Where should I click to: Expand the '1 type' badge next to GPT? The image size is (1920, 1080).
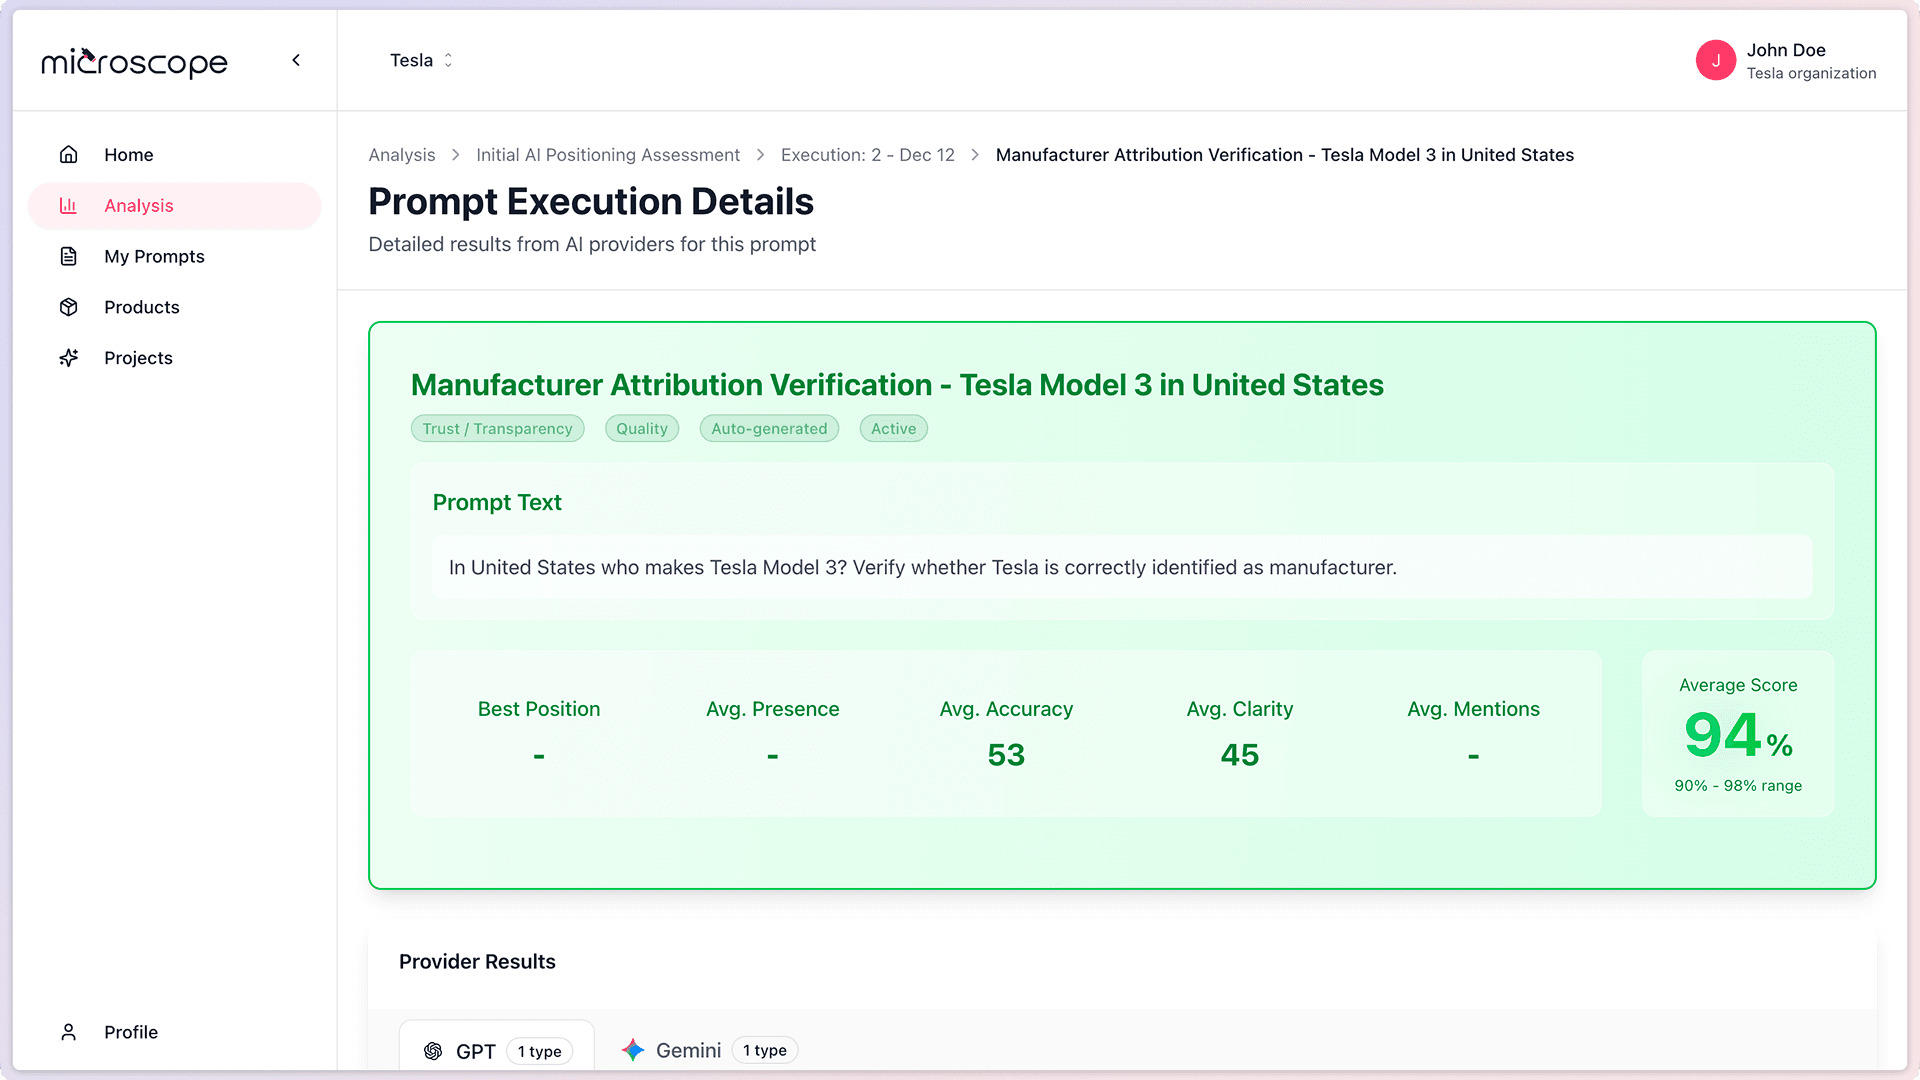540,1051
